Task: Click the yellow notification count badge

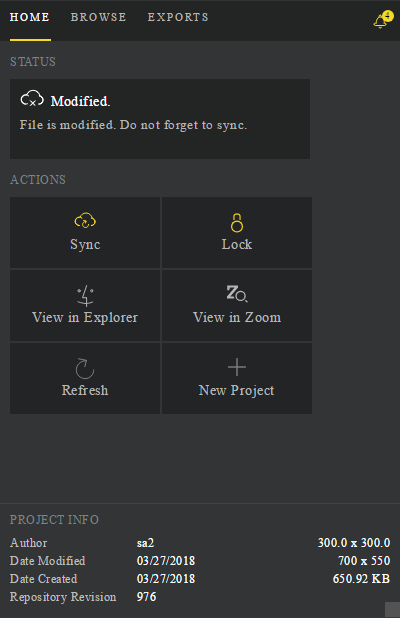Action: pos(388,16)
